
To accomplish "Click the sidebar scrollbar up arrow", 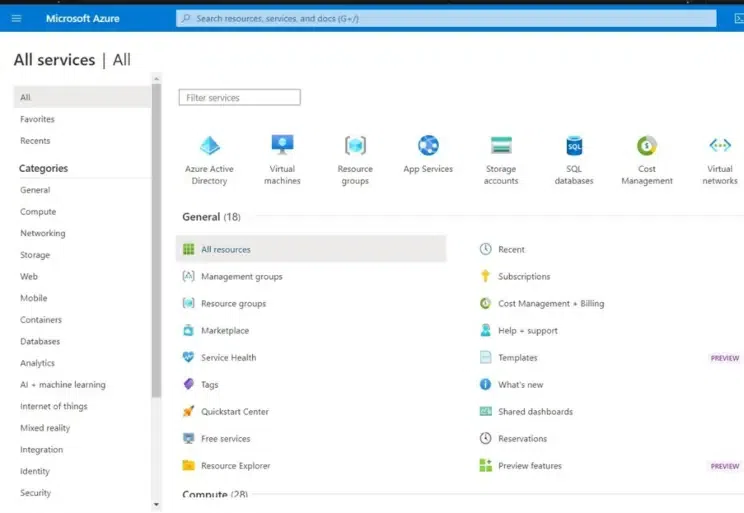I will [157, 79].
